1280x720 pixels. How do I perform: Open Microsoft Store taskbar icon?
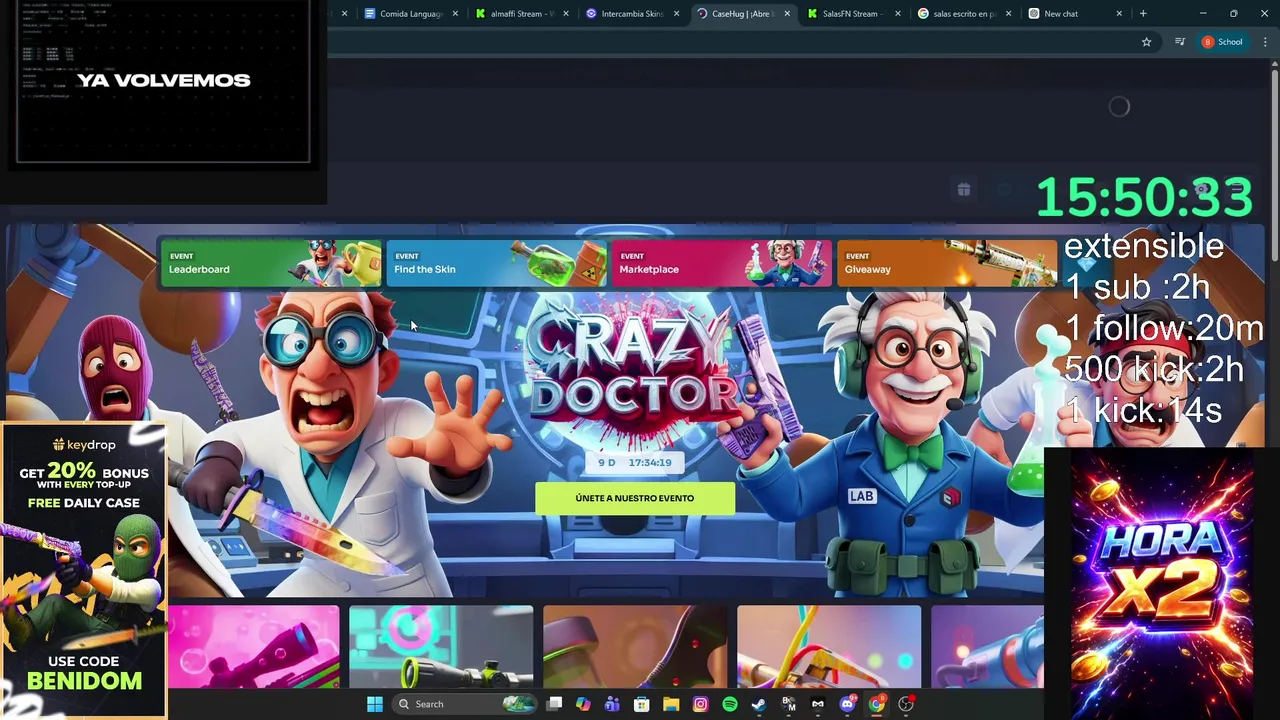(642, 704)
